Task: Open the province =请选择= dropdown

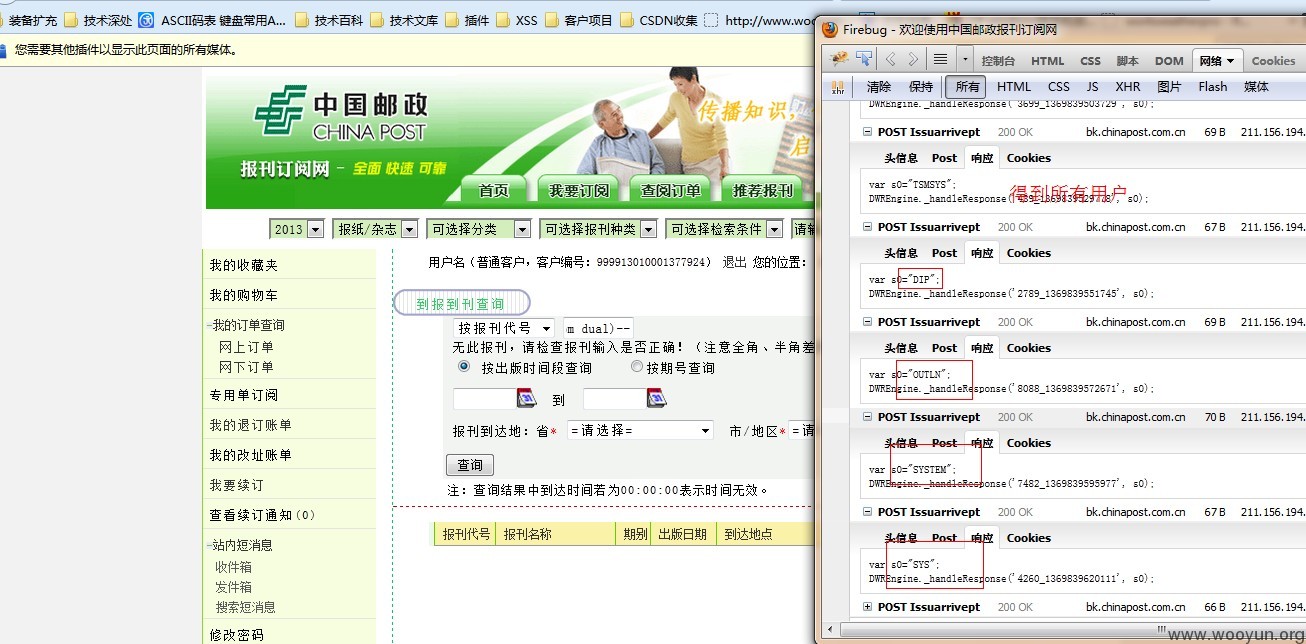Action: coord(640,430)
